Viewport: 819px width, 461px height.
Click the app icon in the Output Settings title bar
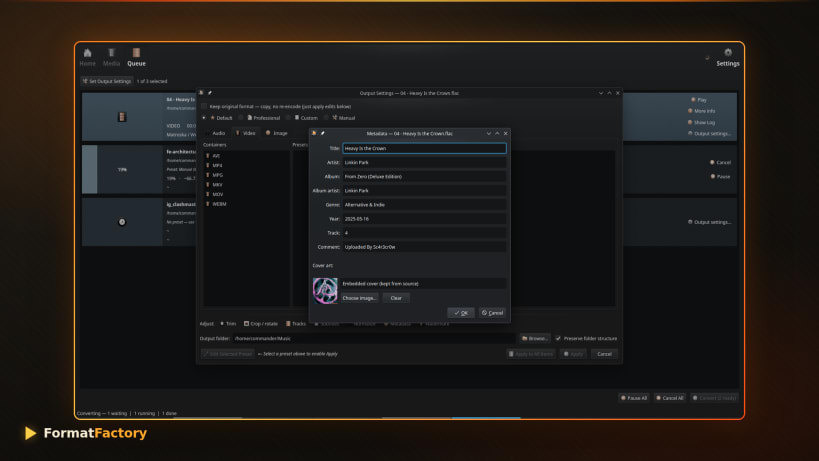[x=201, y=93]
